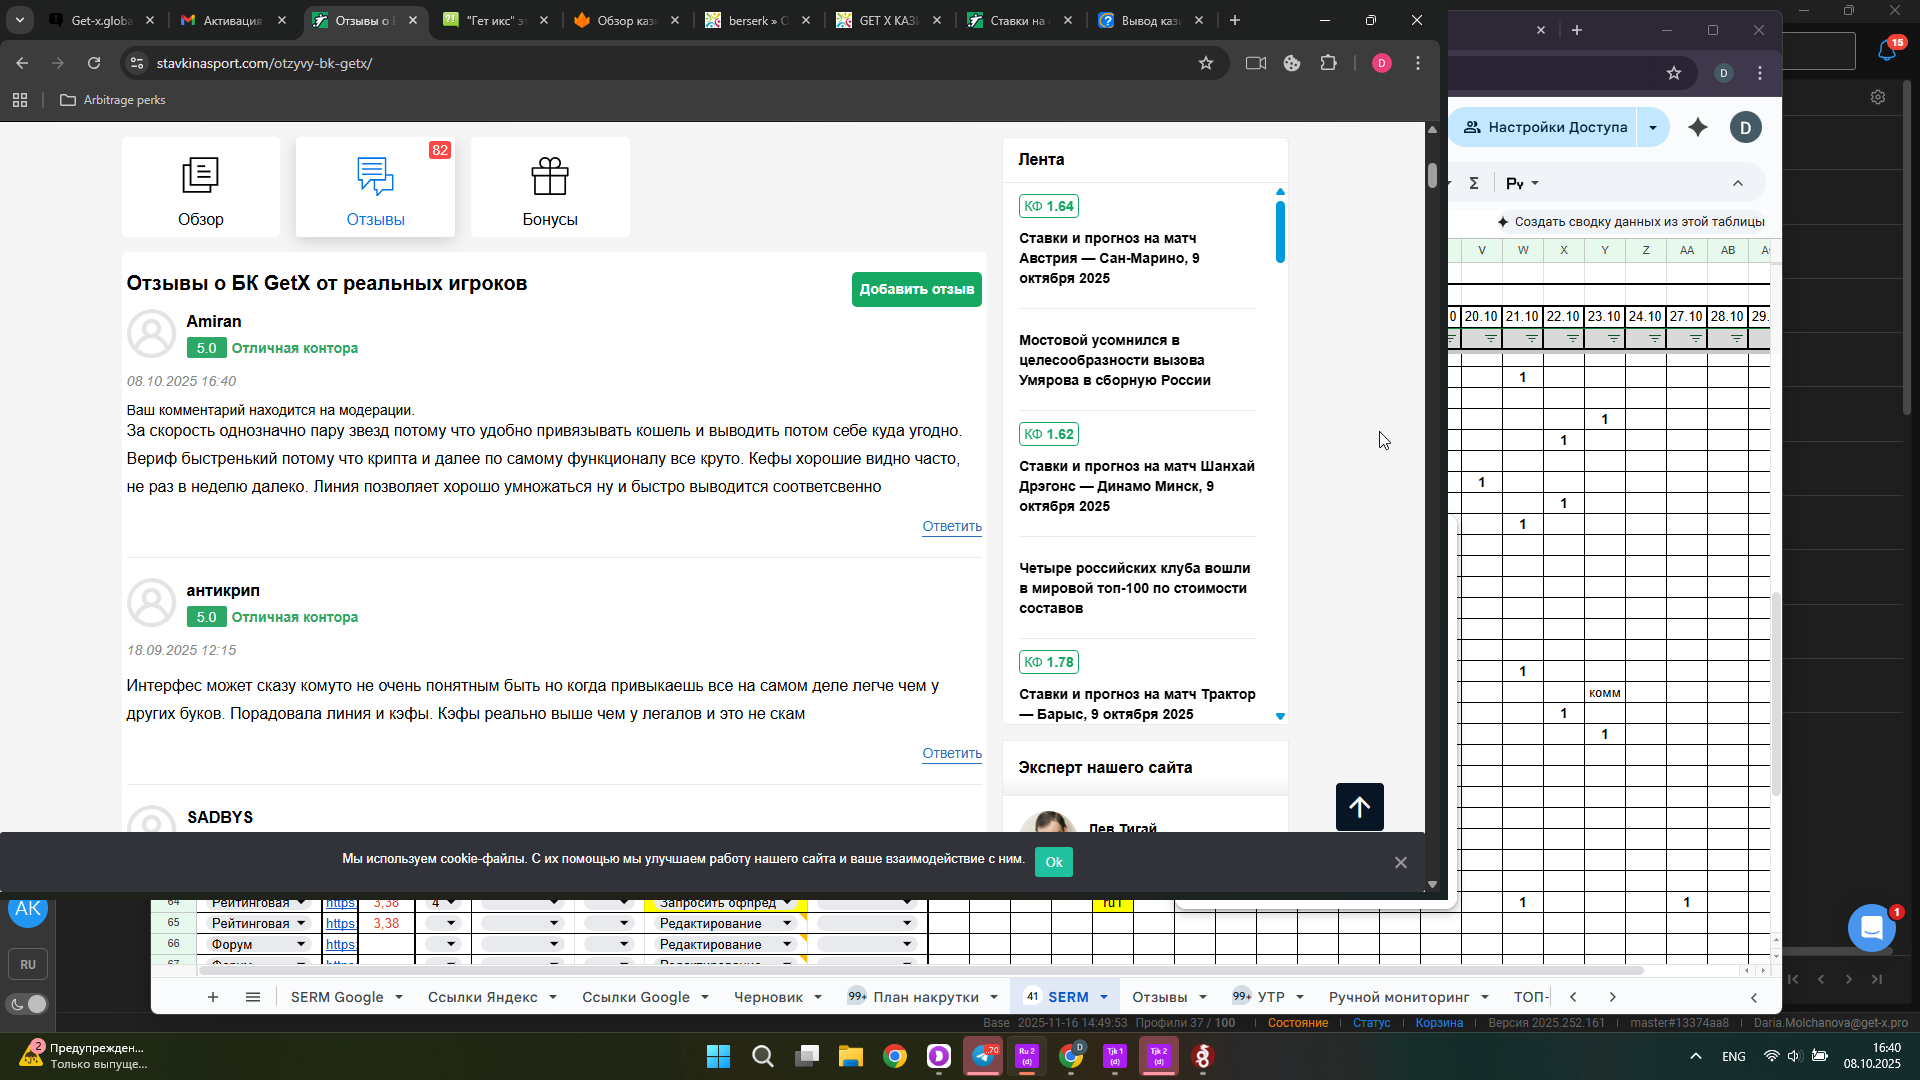Open the Бонусы gift section

click(550, 188)
